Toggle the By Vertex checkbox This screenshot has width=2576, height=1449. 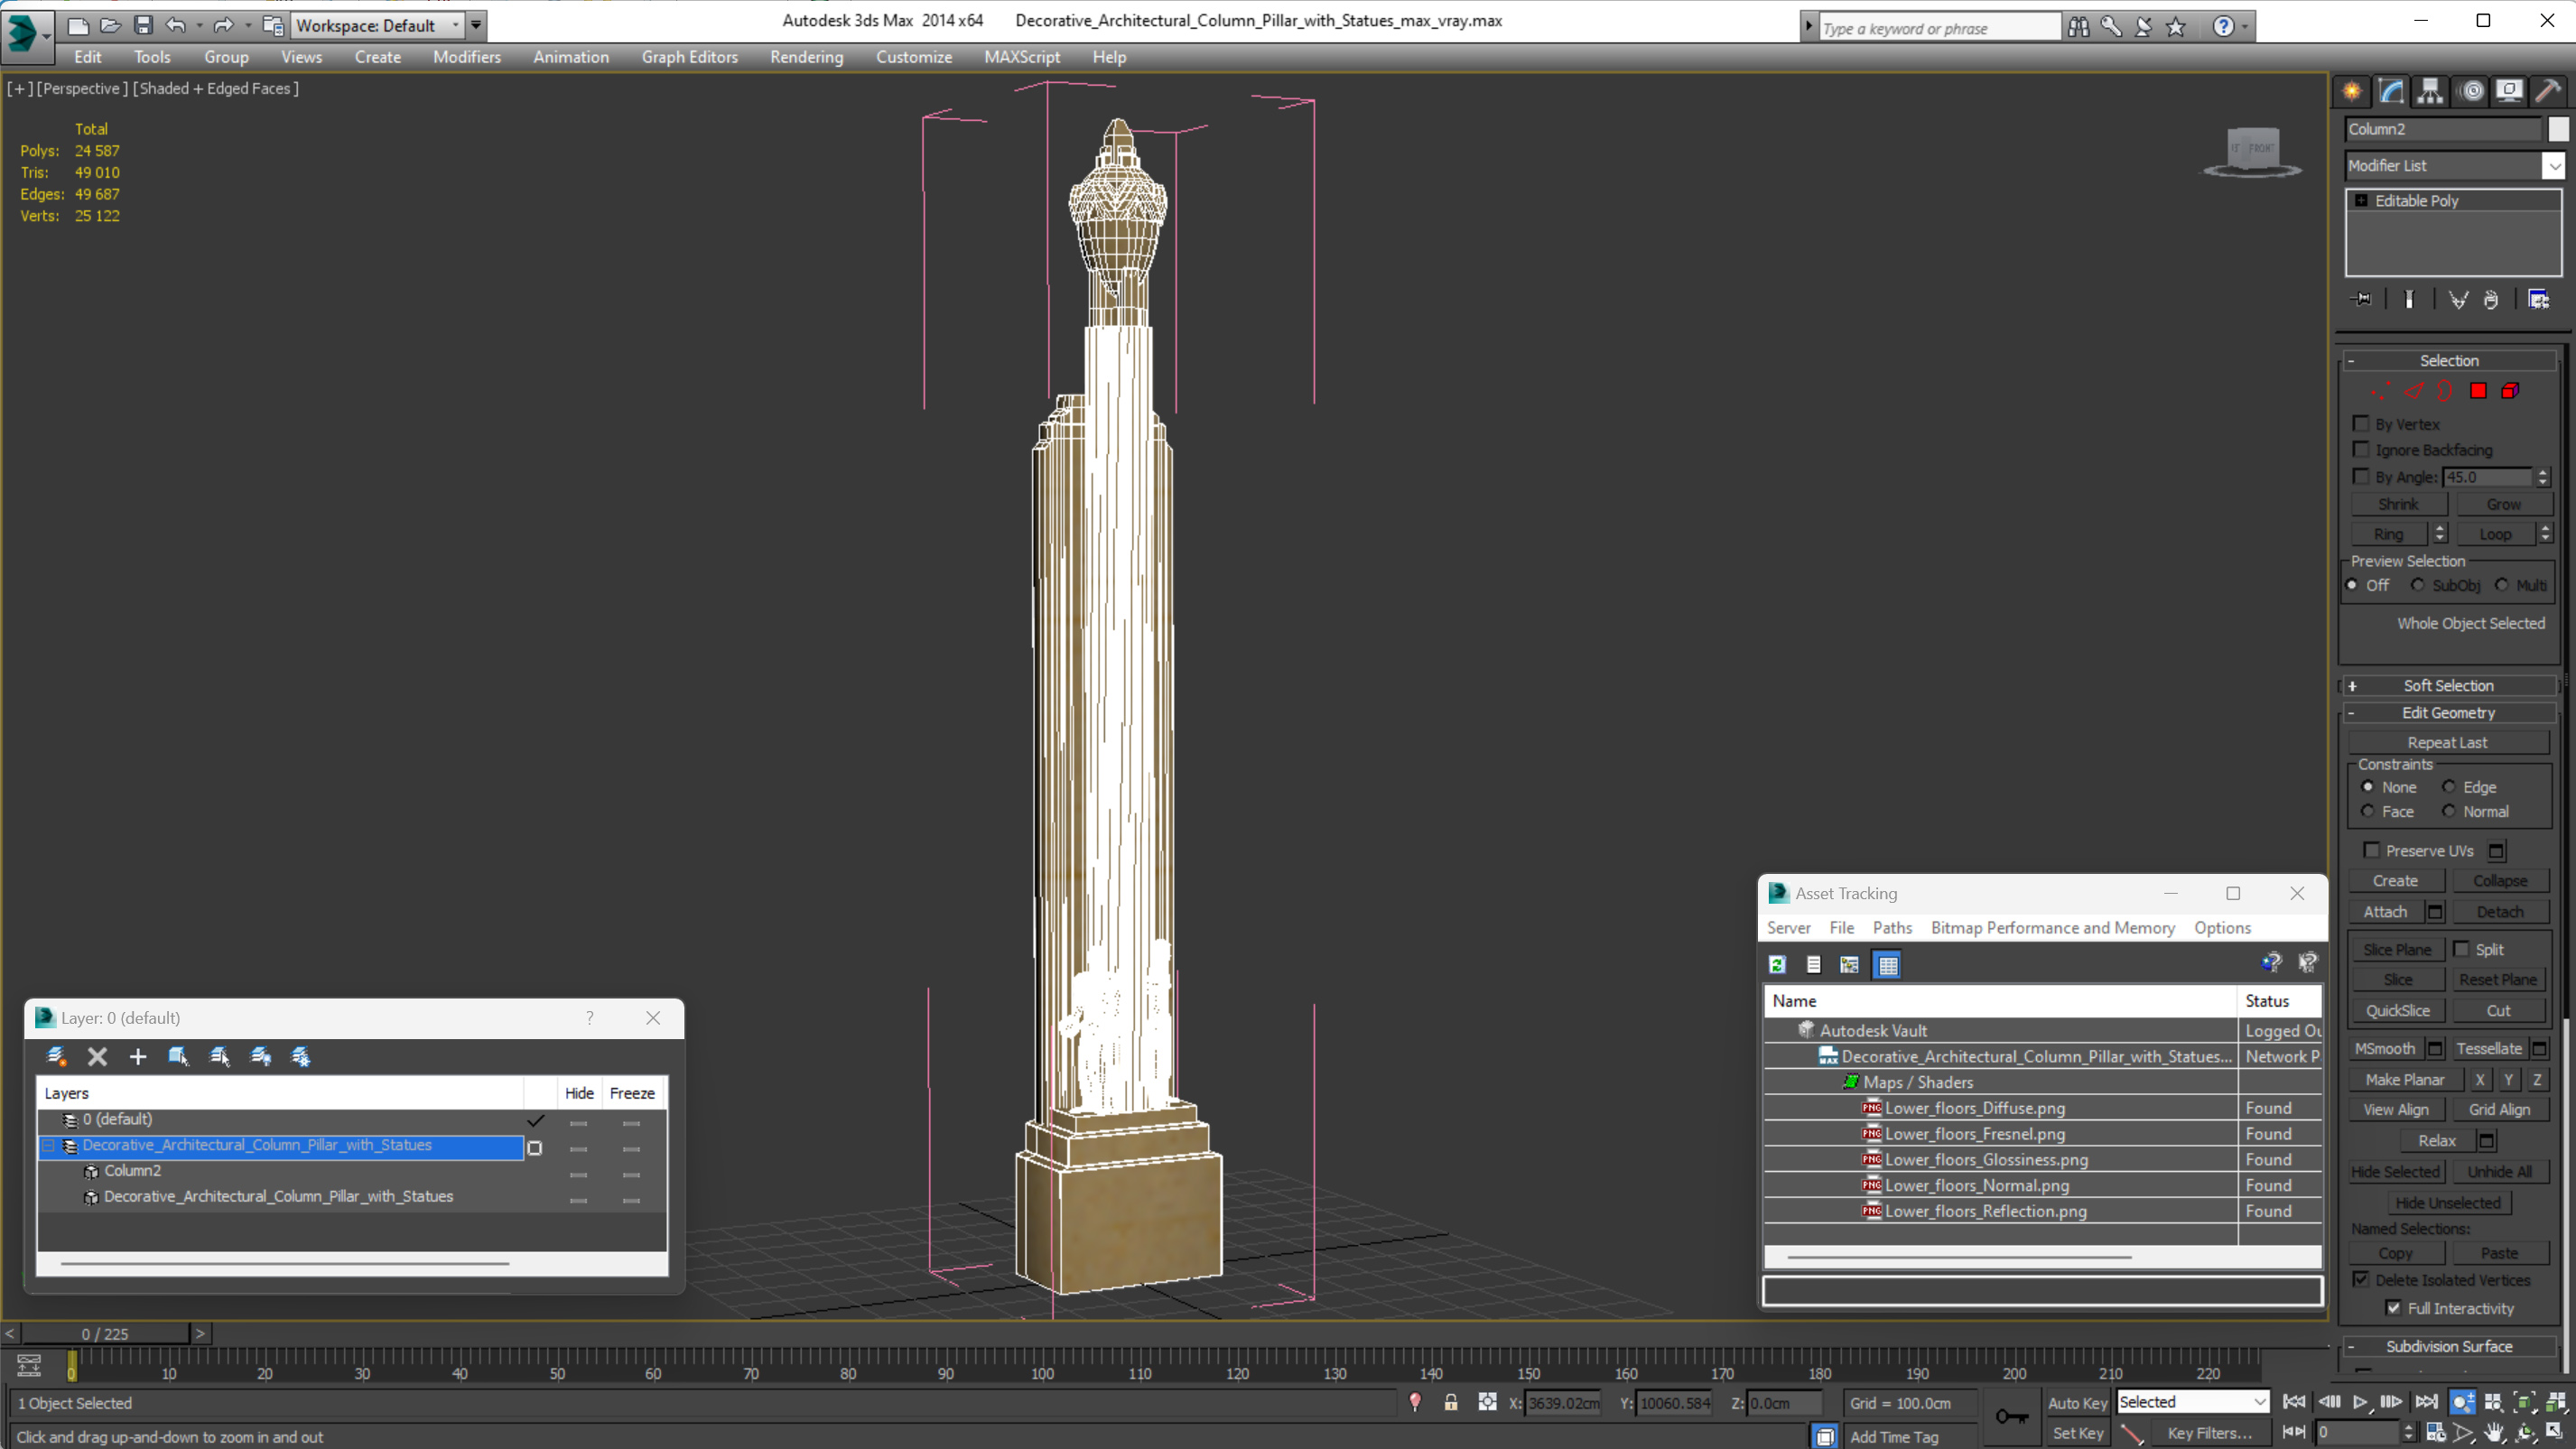pos(2364,423)
